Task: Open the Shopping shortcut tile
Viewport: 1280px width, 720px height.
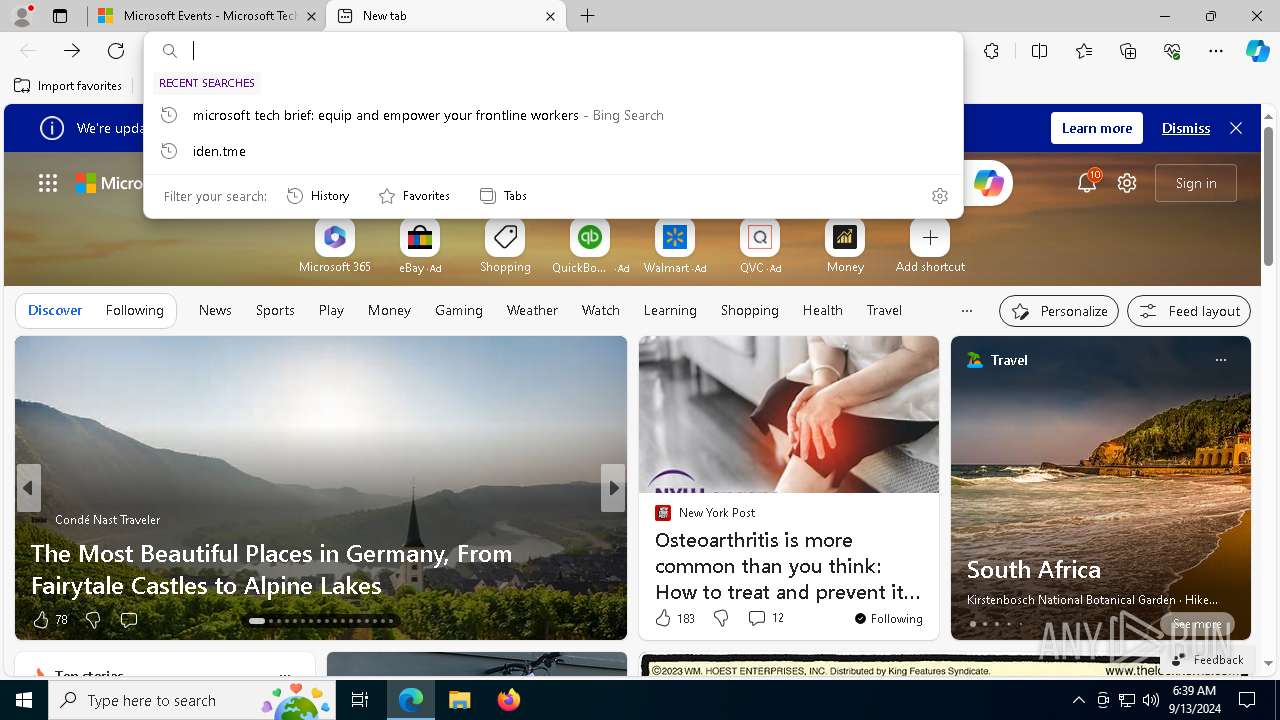Action: [x=505, y=246]
